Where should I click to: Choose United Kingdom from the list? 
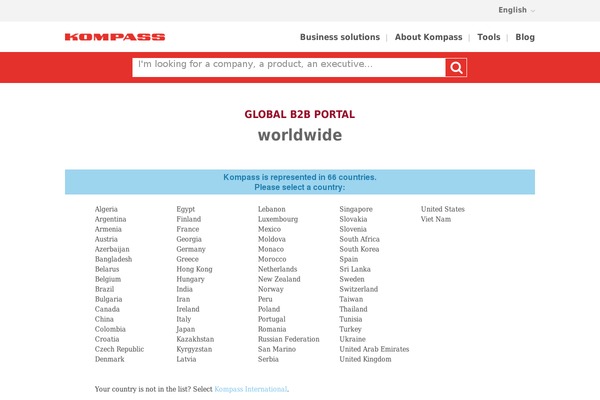coord(365,359)
